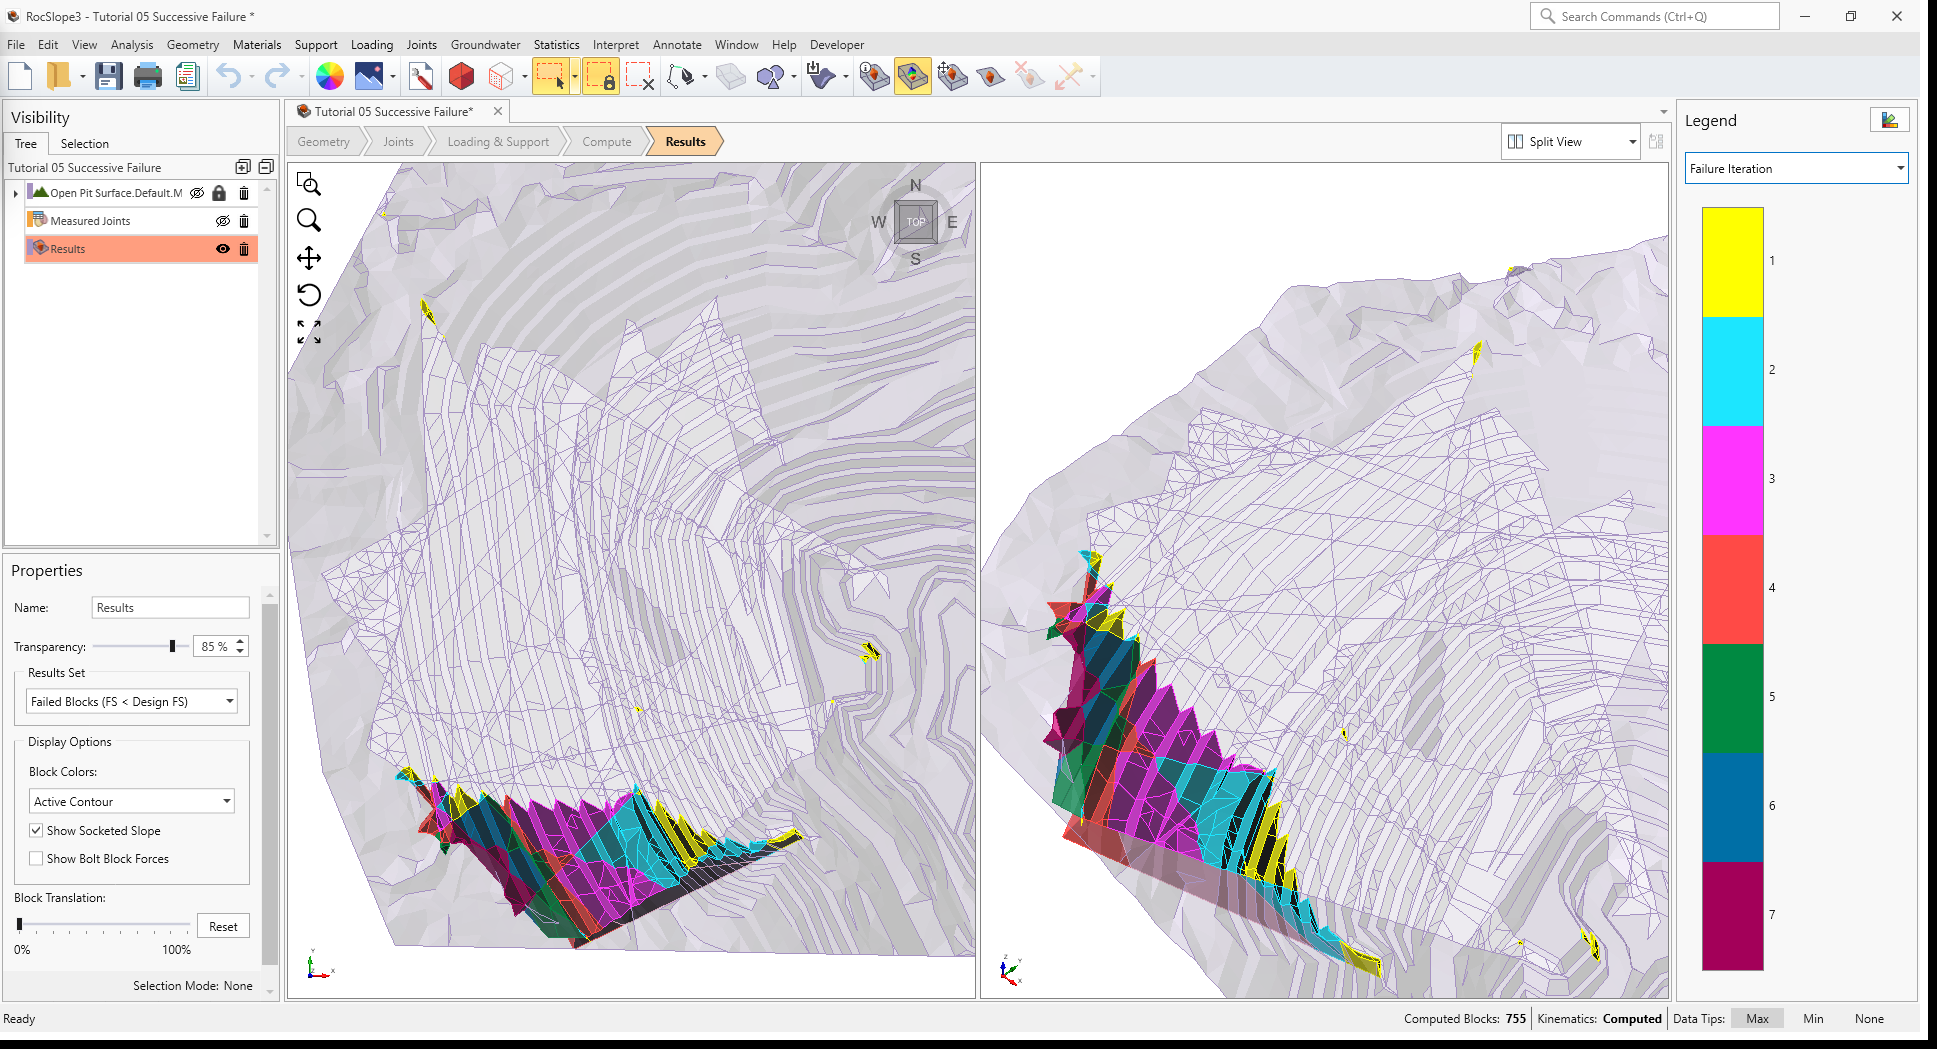
Task: Toggle lock on Open Pit Surface layer
Action: (x=219, y=193)
